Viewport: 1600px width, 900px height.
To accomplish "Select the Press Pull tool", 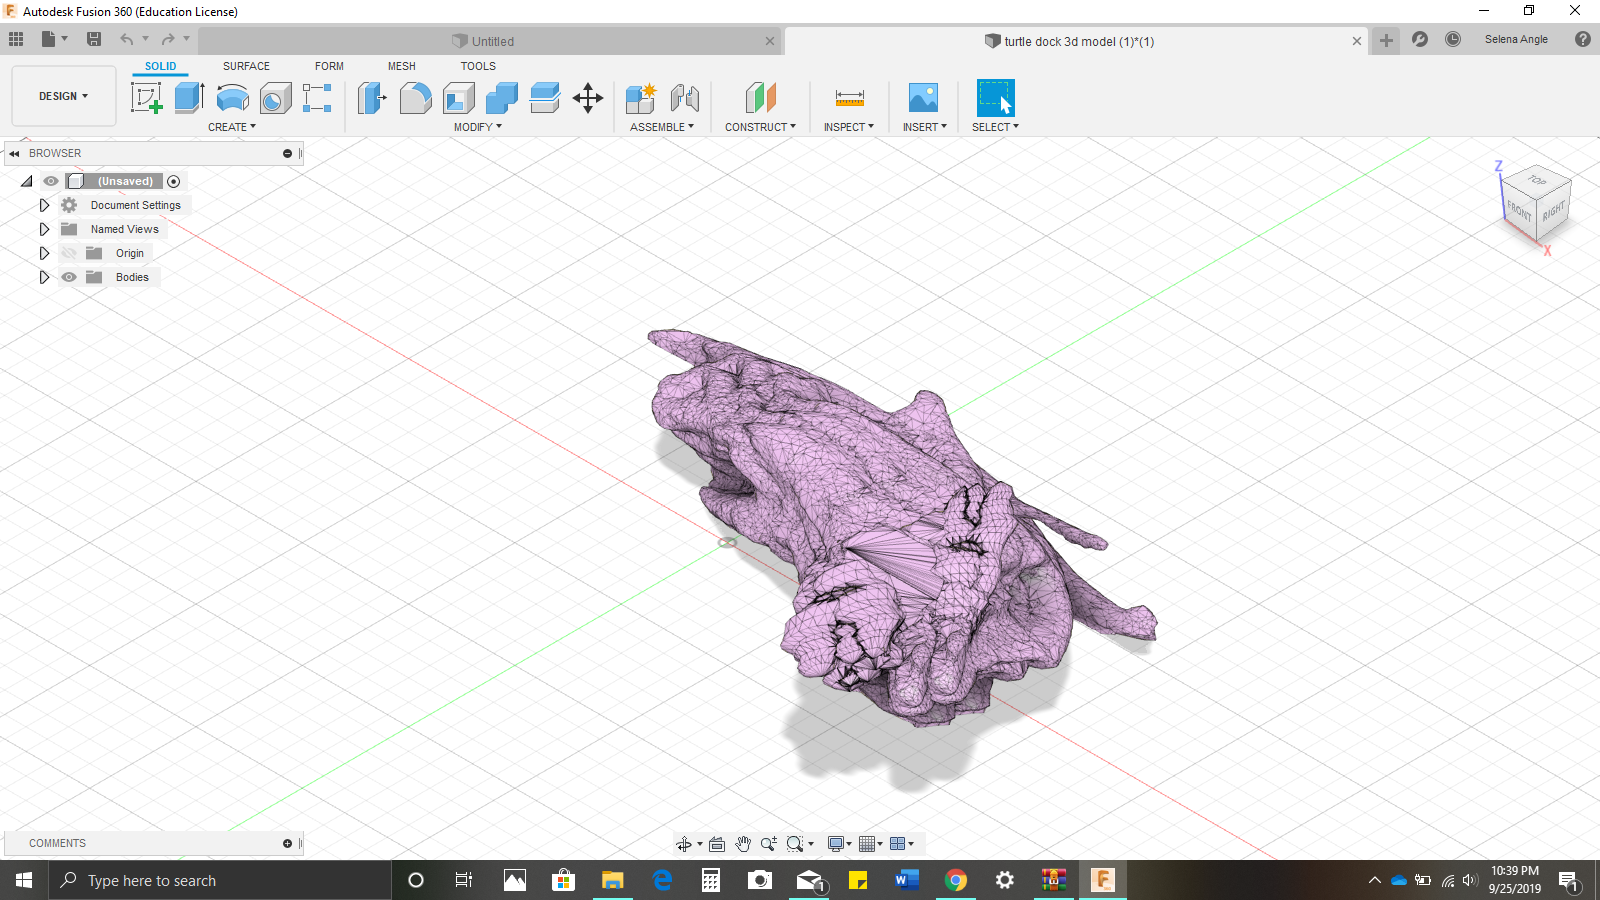I will pos(372,98).
